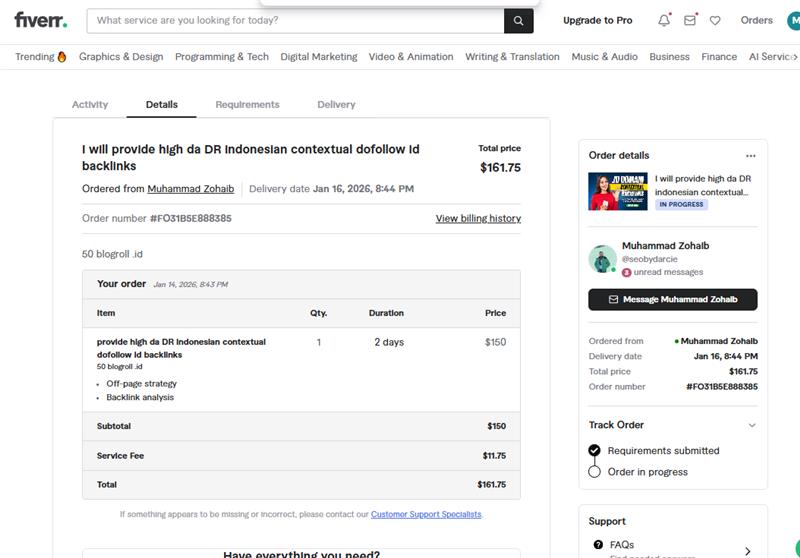Click Requirements submitted checkmark
This screenshot has width=800, height=558.
(x=595, y=451)
